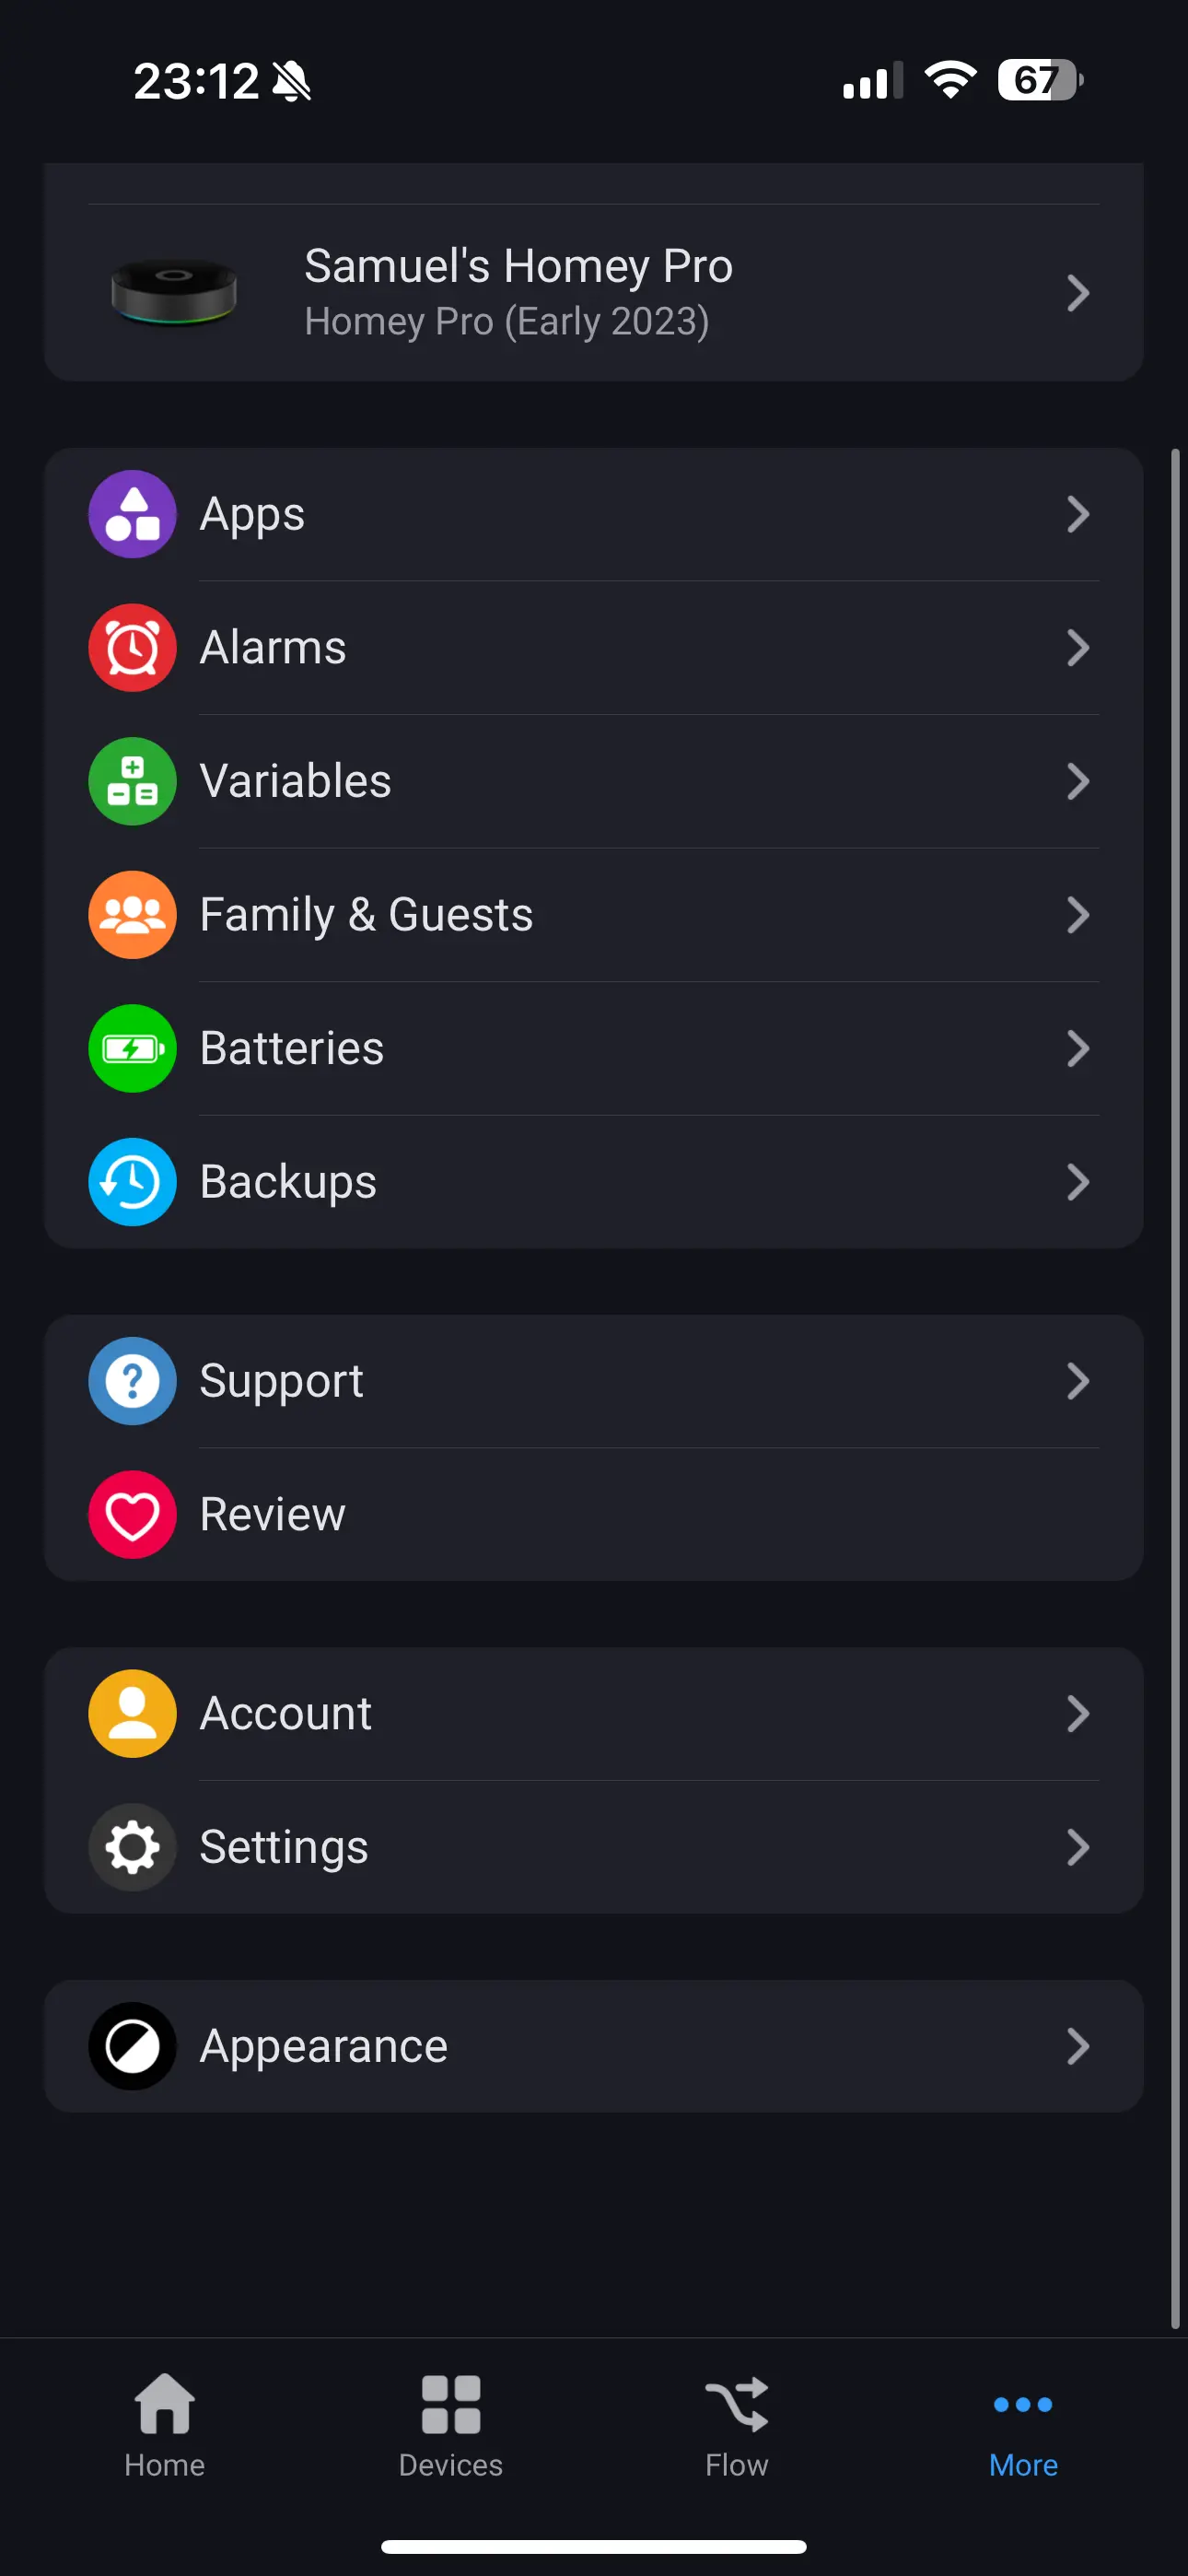Open the Account label text
The image size is (1188, 2576).
(x=286, y=1714)
